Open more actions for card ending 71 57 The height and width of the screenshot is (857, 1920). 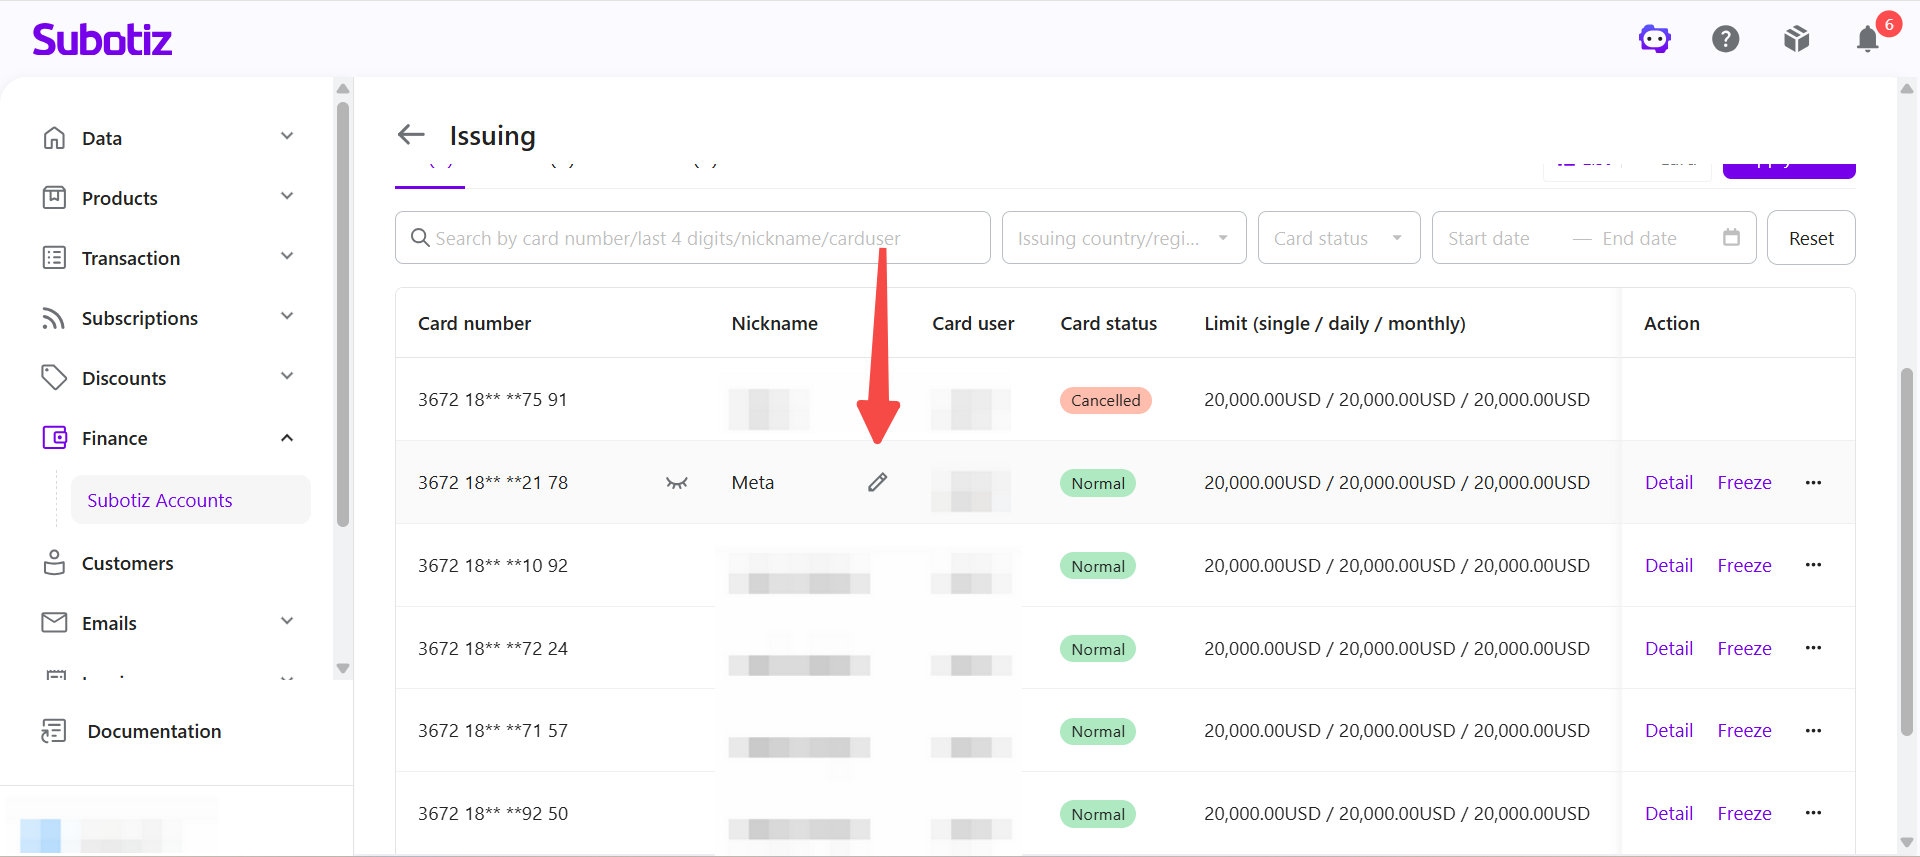[1813, 731]
